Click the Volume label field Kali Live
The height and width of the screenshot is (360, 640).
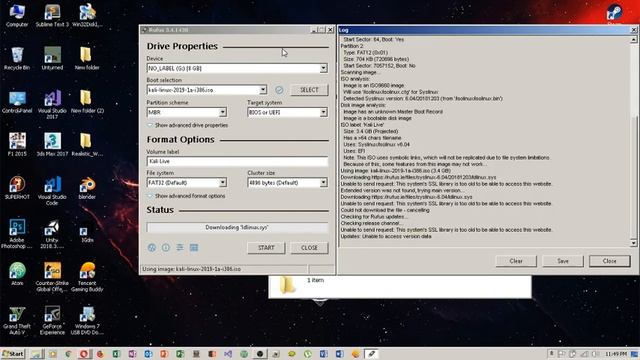[x=237, y=161]
